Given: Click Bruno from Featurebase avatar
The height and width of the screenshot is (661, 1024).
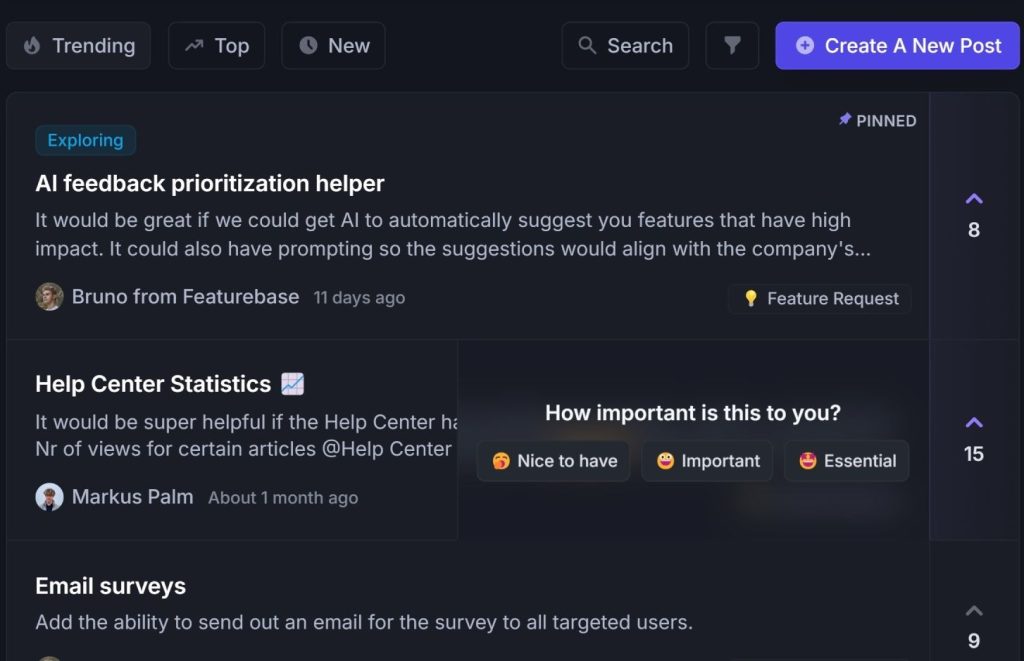Looking at the screenshot, I should point(49,297).
